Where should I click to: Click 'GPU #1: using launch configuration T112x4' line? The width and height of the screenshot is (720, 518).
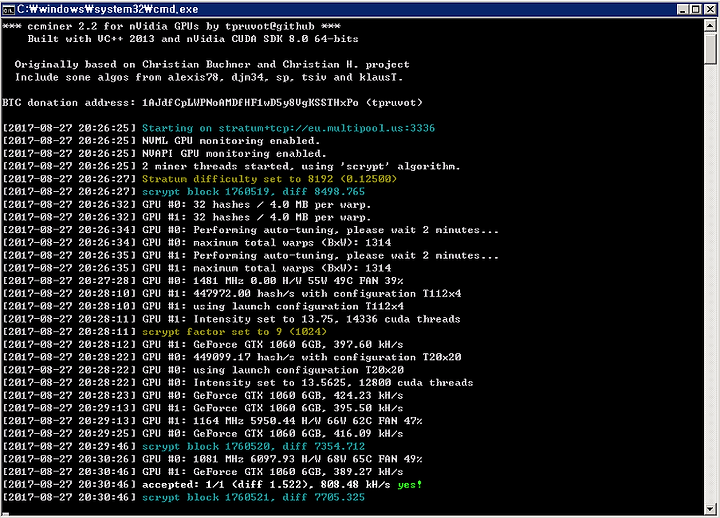pos(203,306)
